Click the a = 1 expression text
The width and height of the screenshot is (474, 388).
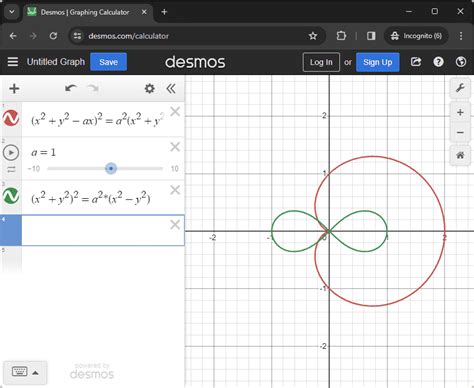pyautogui.click(x=43, y=152)
